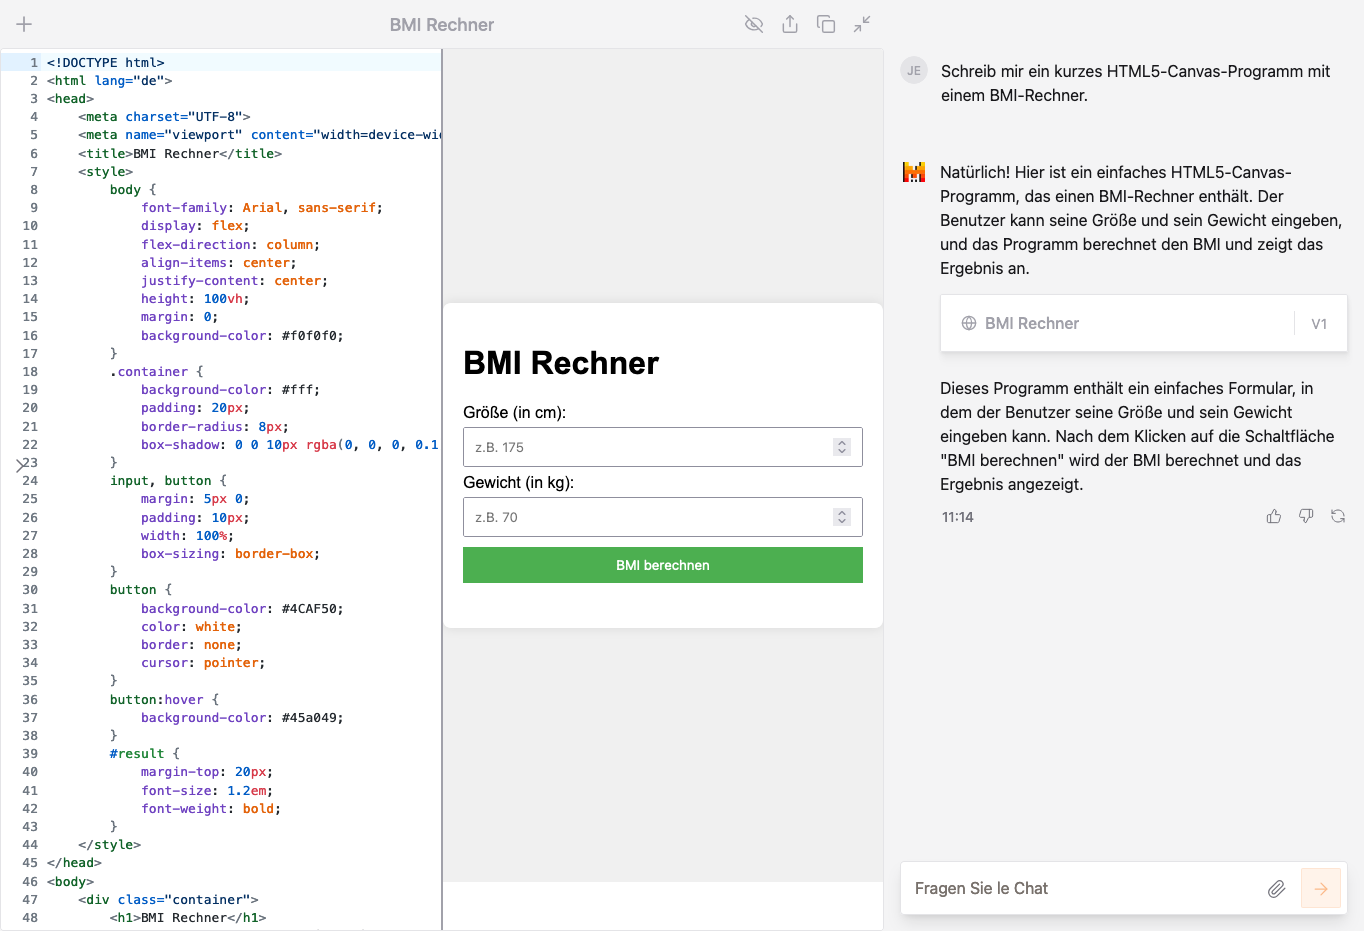The height and width of the screenshot is (931, 1364).
Task: Click the JE user avatar
Action: (914, 71)
